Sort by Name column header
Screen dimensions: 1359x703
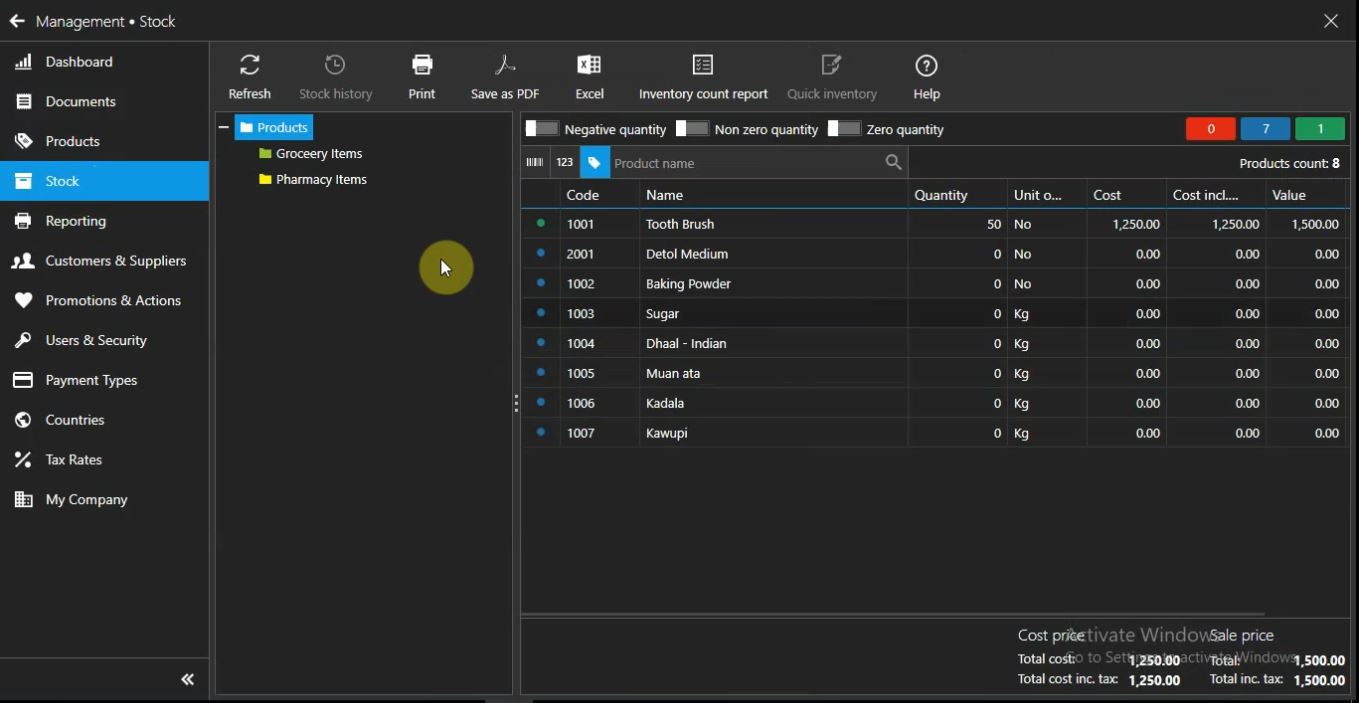[x=773, y=195]
